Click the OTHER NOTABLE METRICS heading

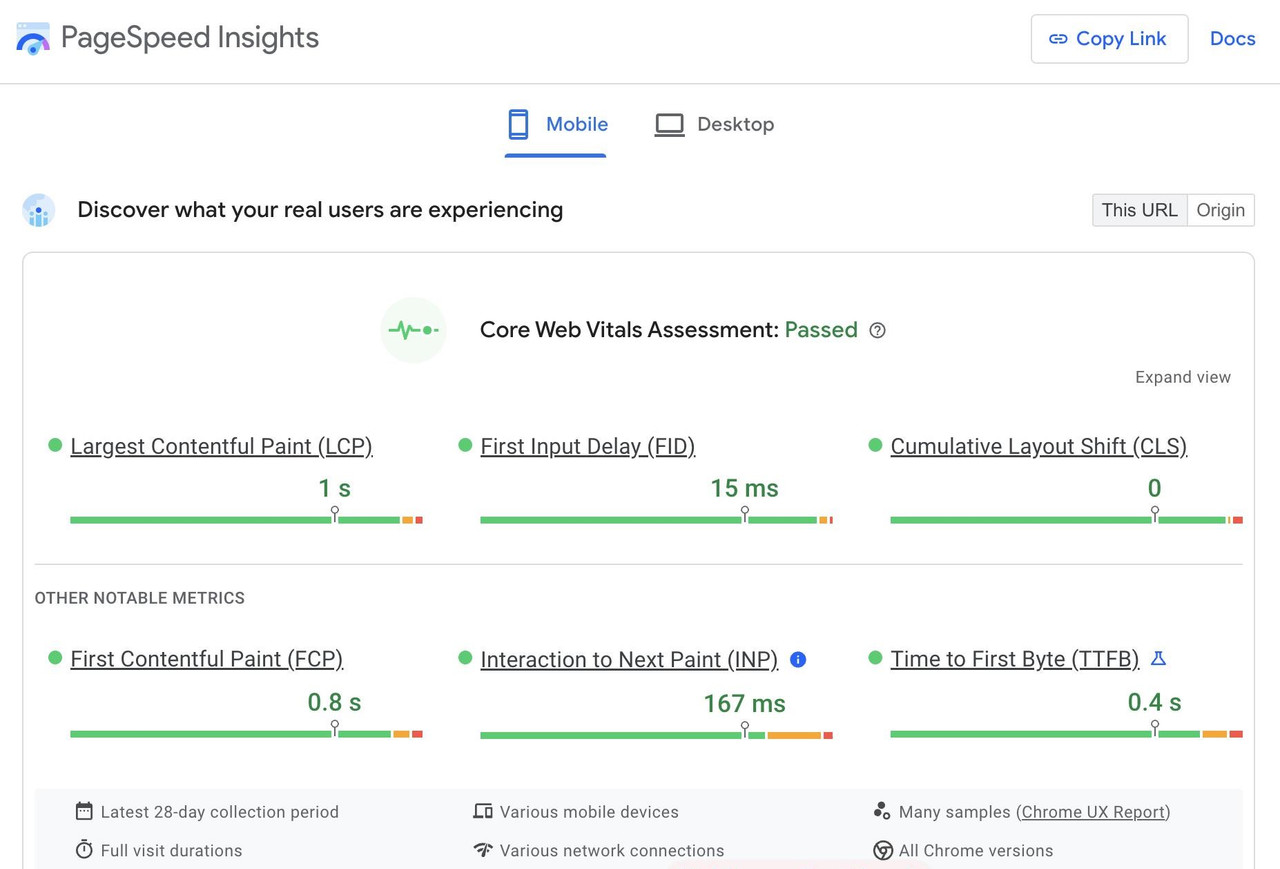point(140,598)
